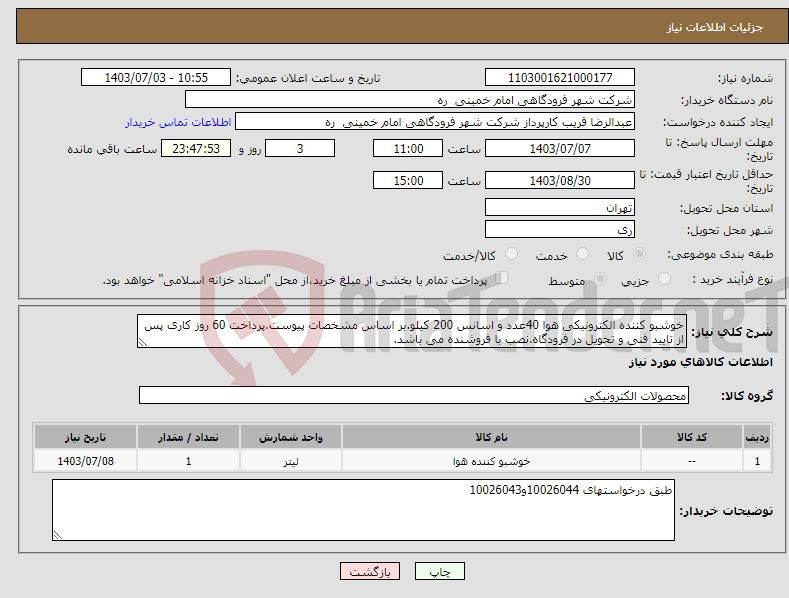The height and width of the screenshot is (598, 789).
Task: Click the اطلاعات کالاهای مورد نیاز heading
Action: (700, 362)
